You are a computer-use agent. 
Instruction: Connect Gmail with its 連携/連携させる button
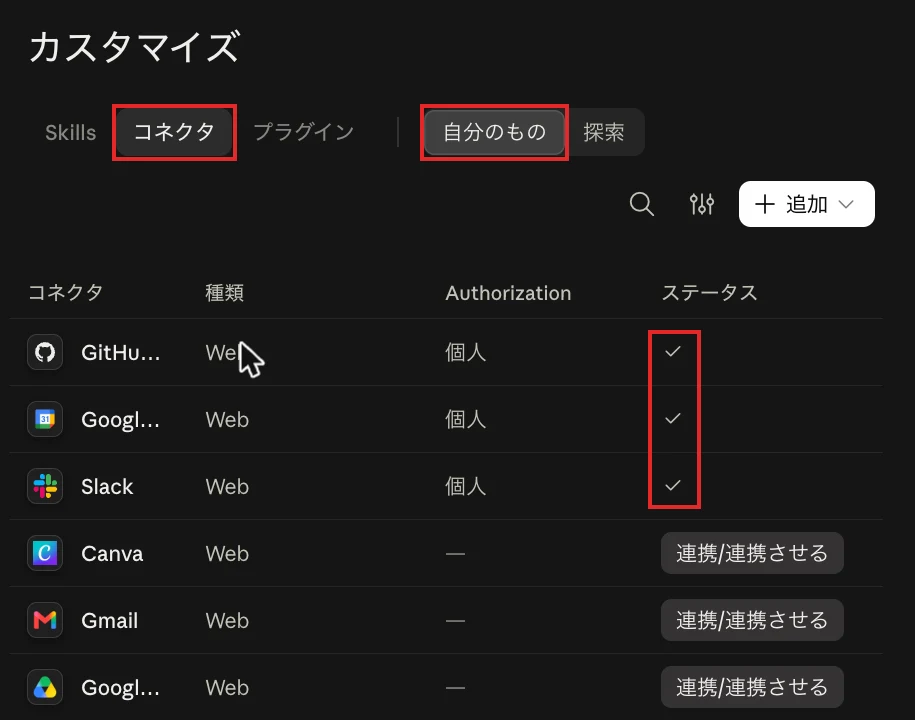(752, 620)
